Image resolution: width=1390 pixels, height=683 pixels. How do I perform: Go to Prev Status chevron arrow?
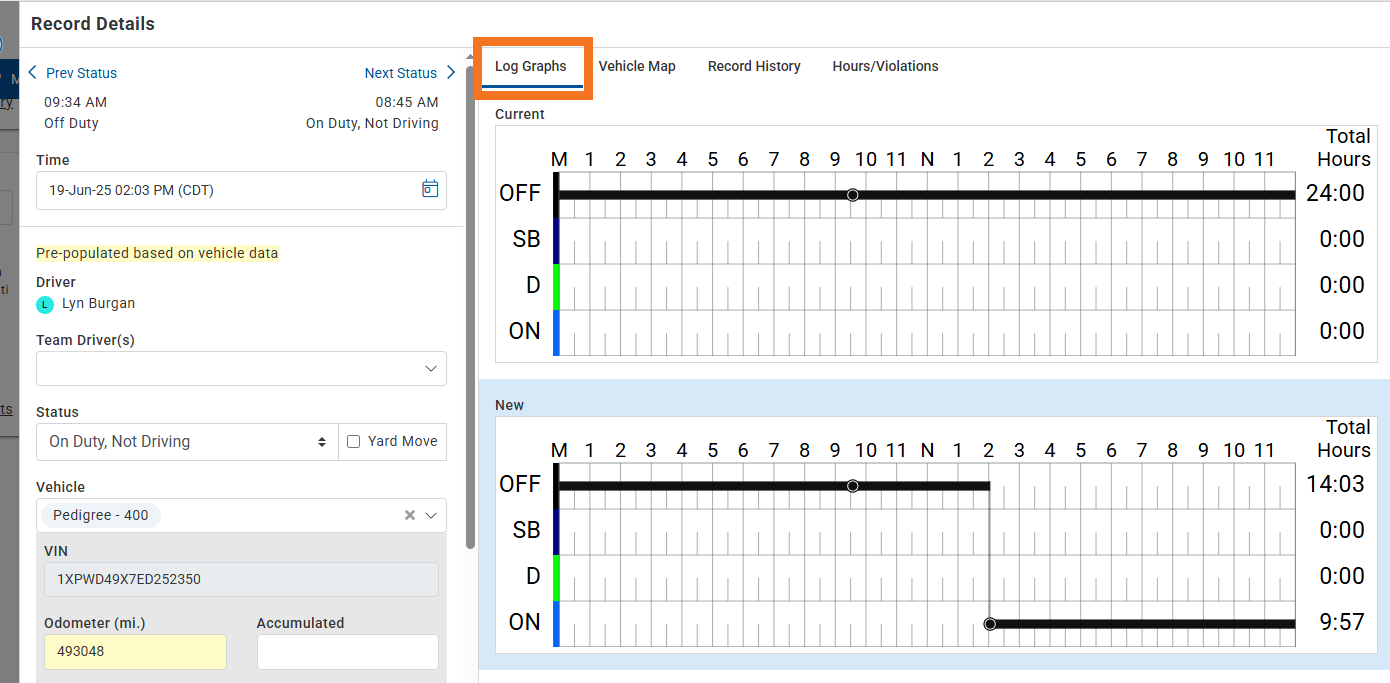click(x=33, y=72)
